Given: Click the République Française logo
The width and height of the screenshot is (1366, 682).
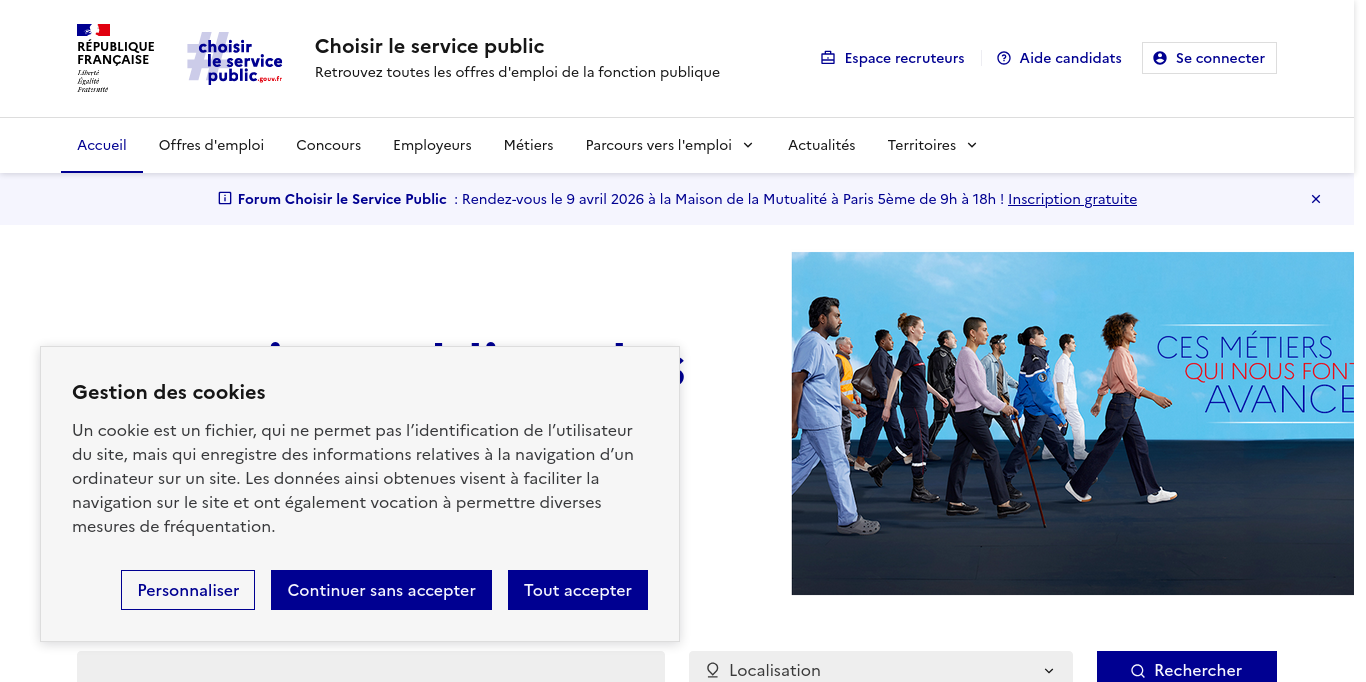Looking at the screenshot, I should click(115, 58).
